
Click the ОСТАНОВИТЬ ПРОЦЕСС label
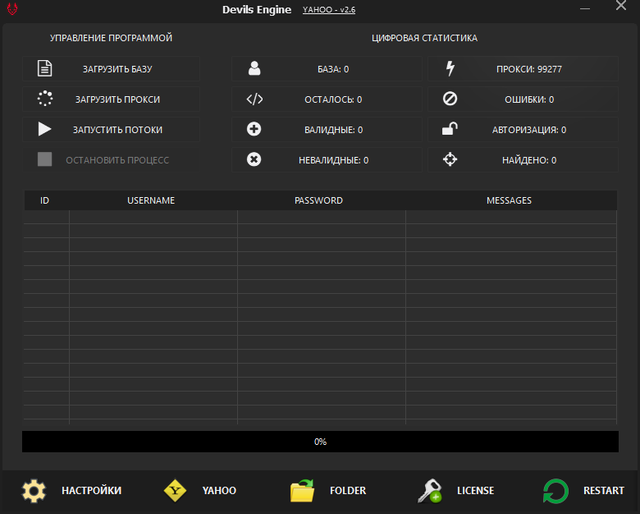pyautogui.click(x=117, y=160)
